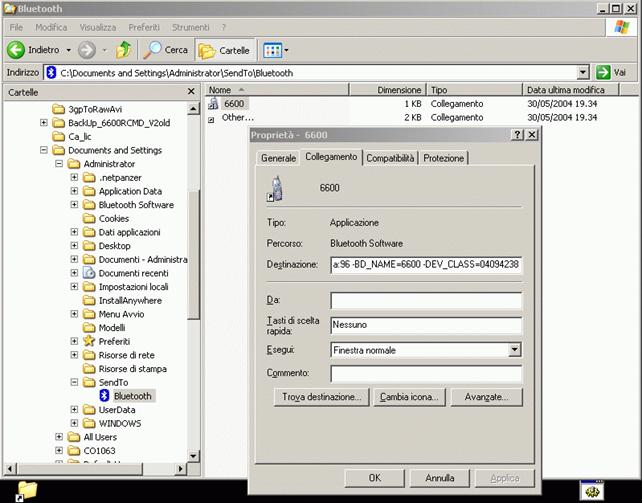
Task: Open the File menu
Action: [16, 27]
